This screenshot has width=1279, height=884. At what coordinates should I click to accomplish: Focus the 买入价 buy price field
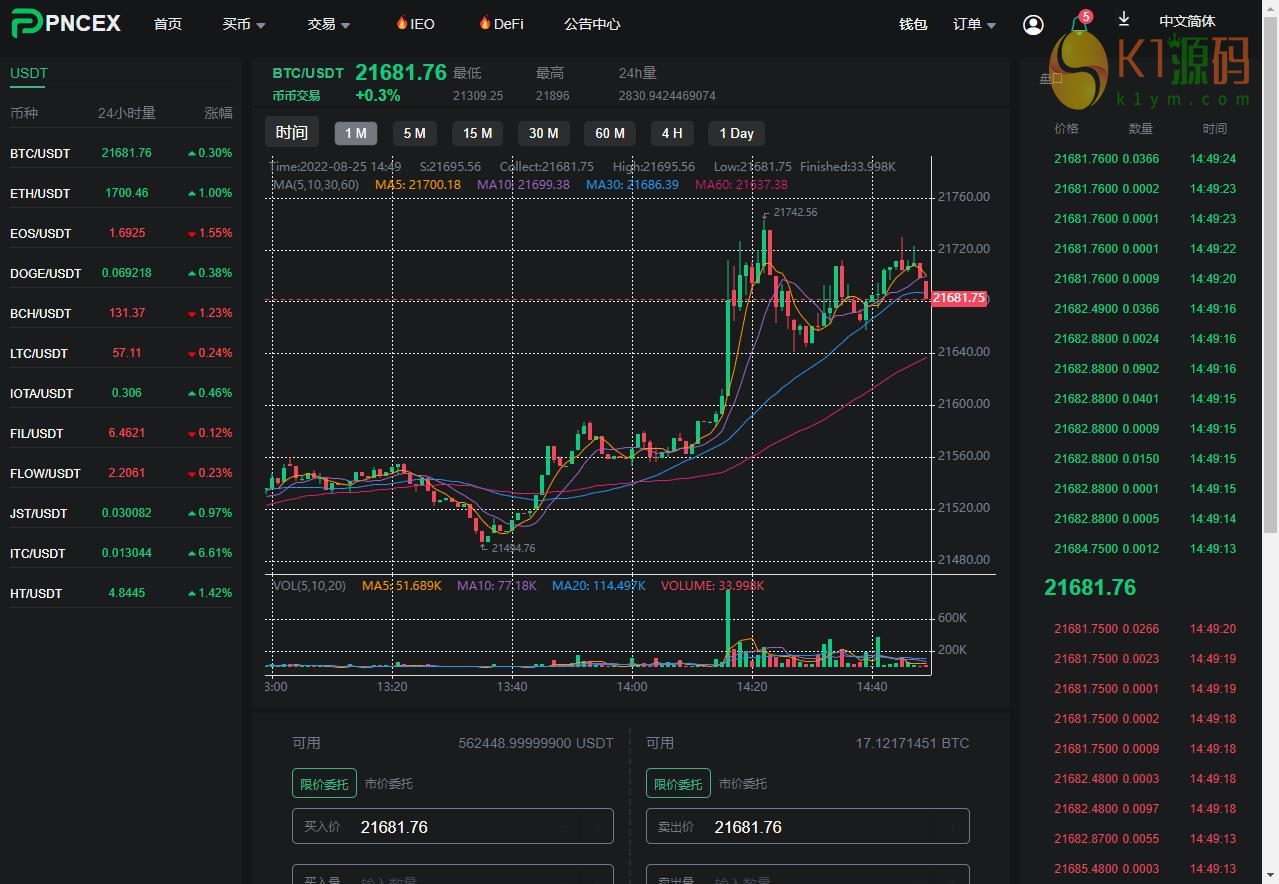click(453, 826)
